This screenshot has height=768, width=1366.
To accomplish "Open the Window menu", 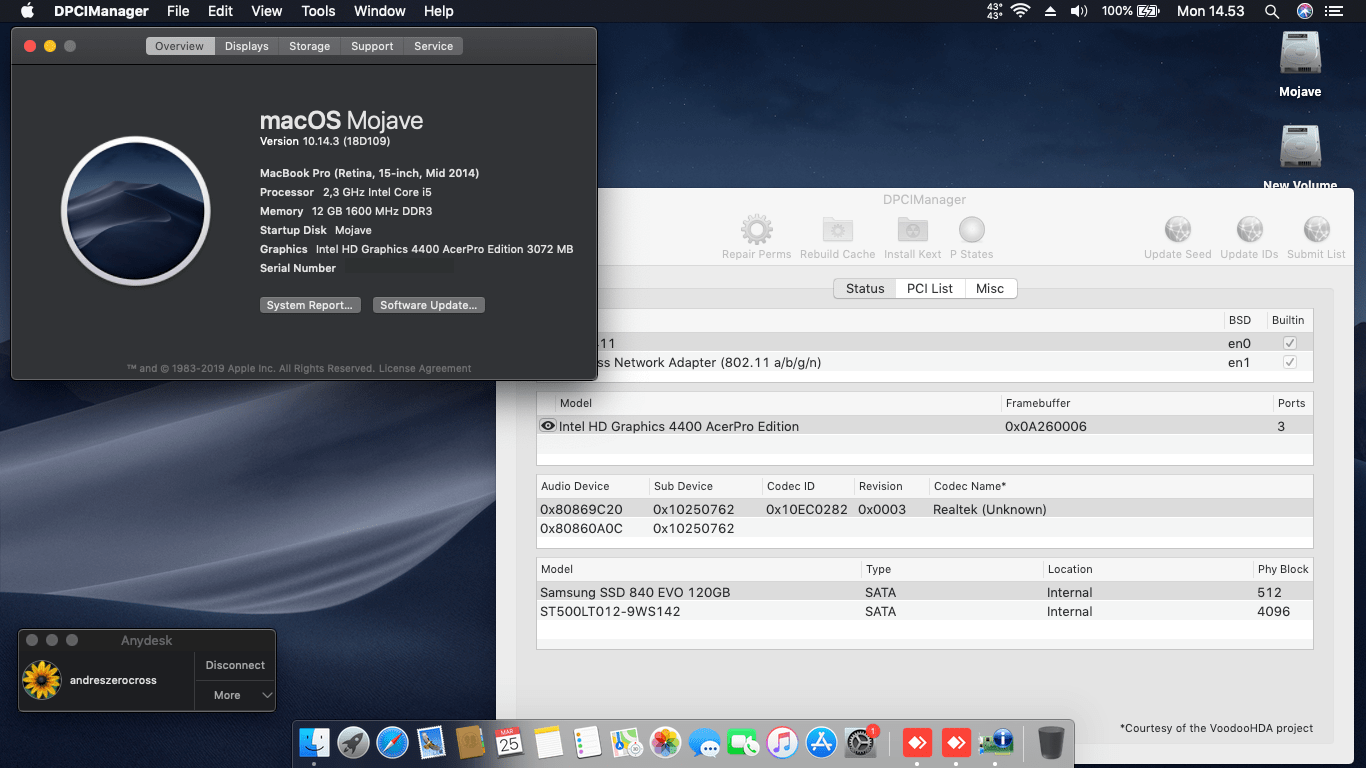I will [379, 11].
